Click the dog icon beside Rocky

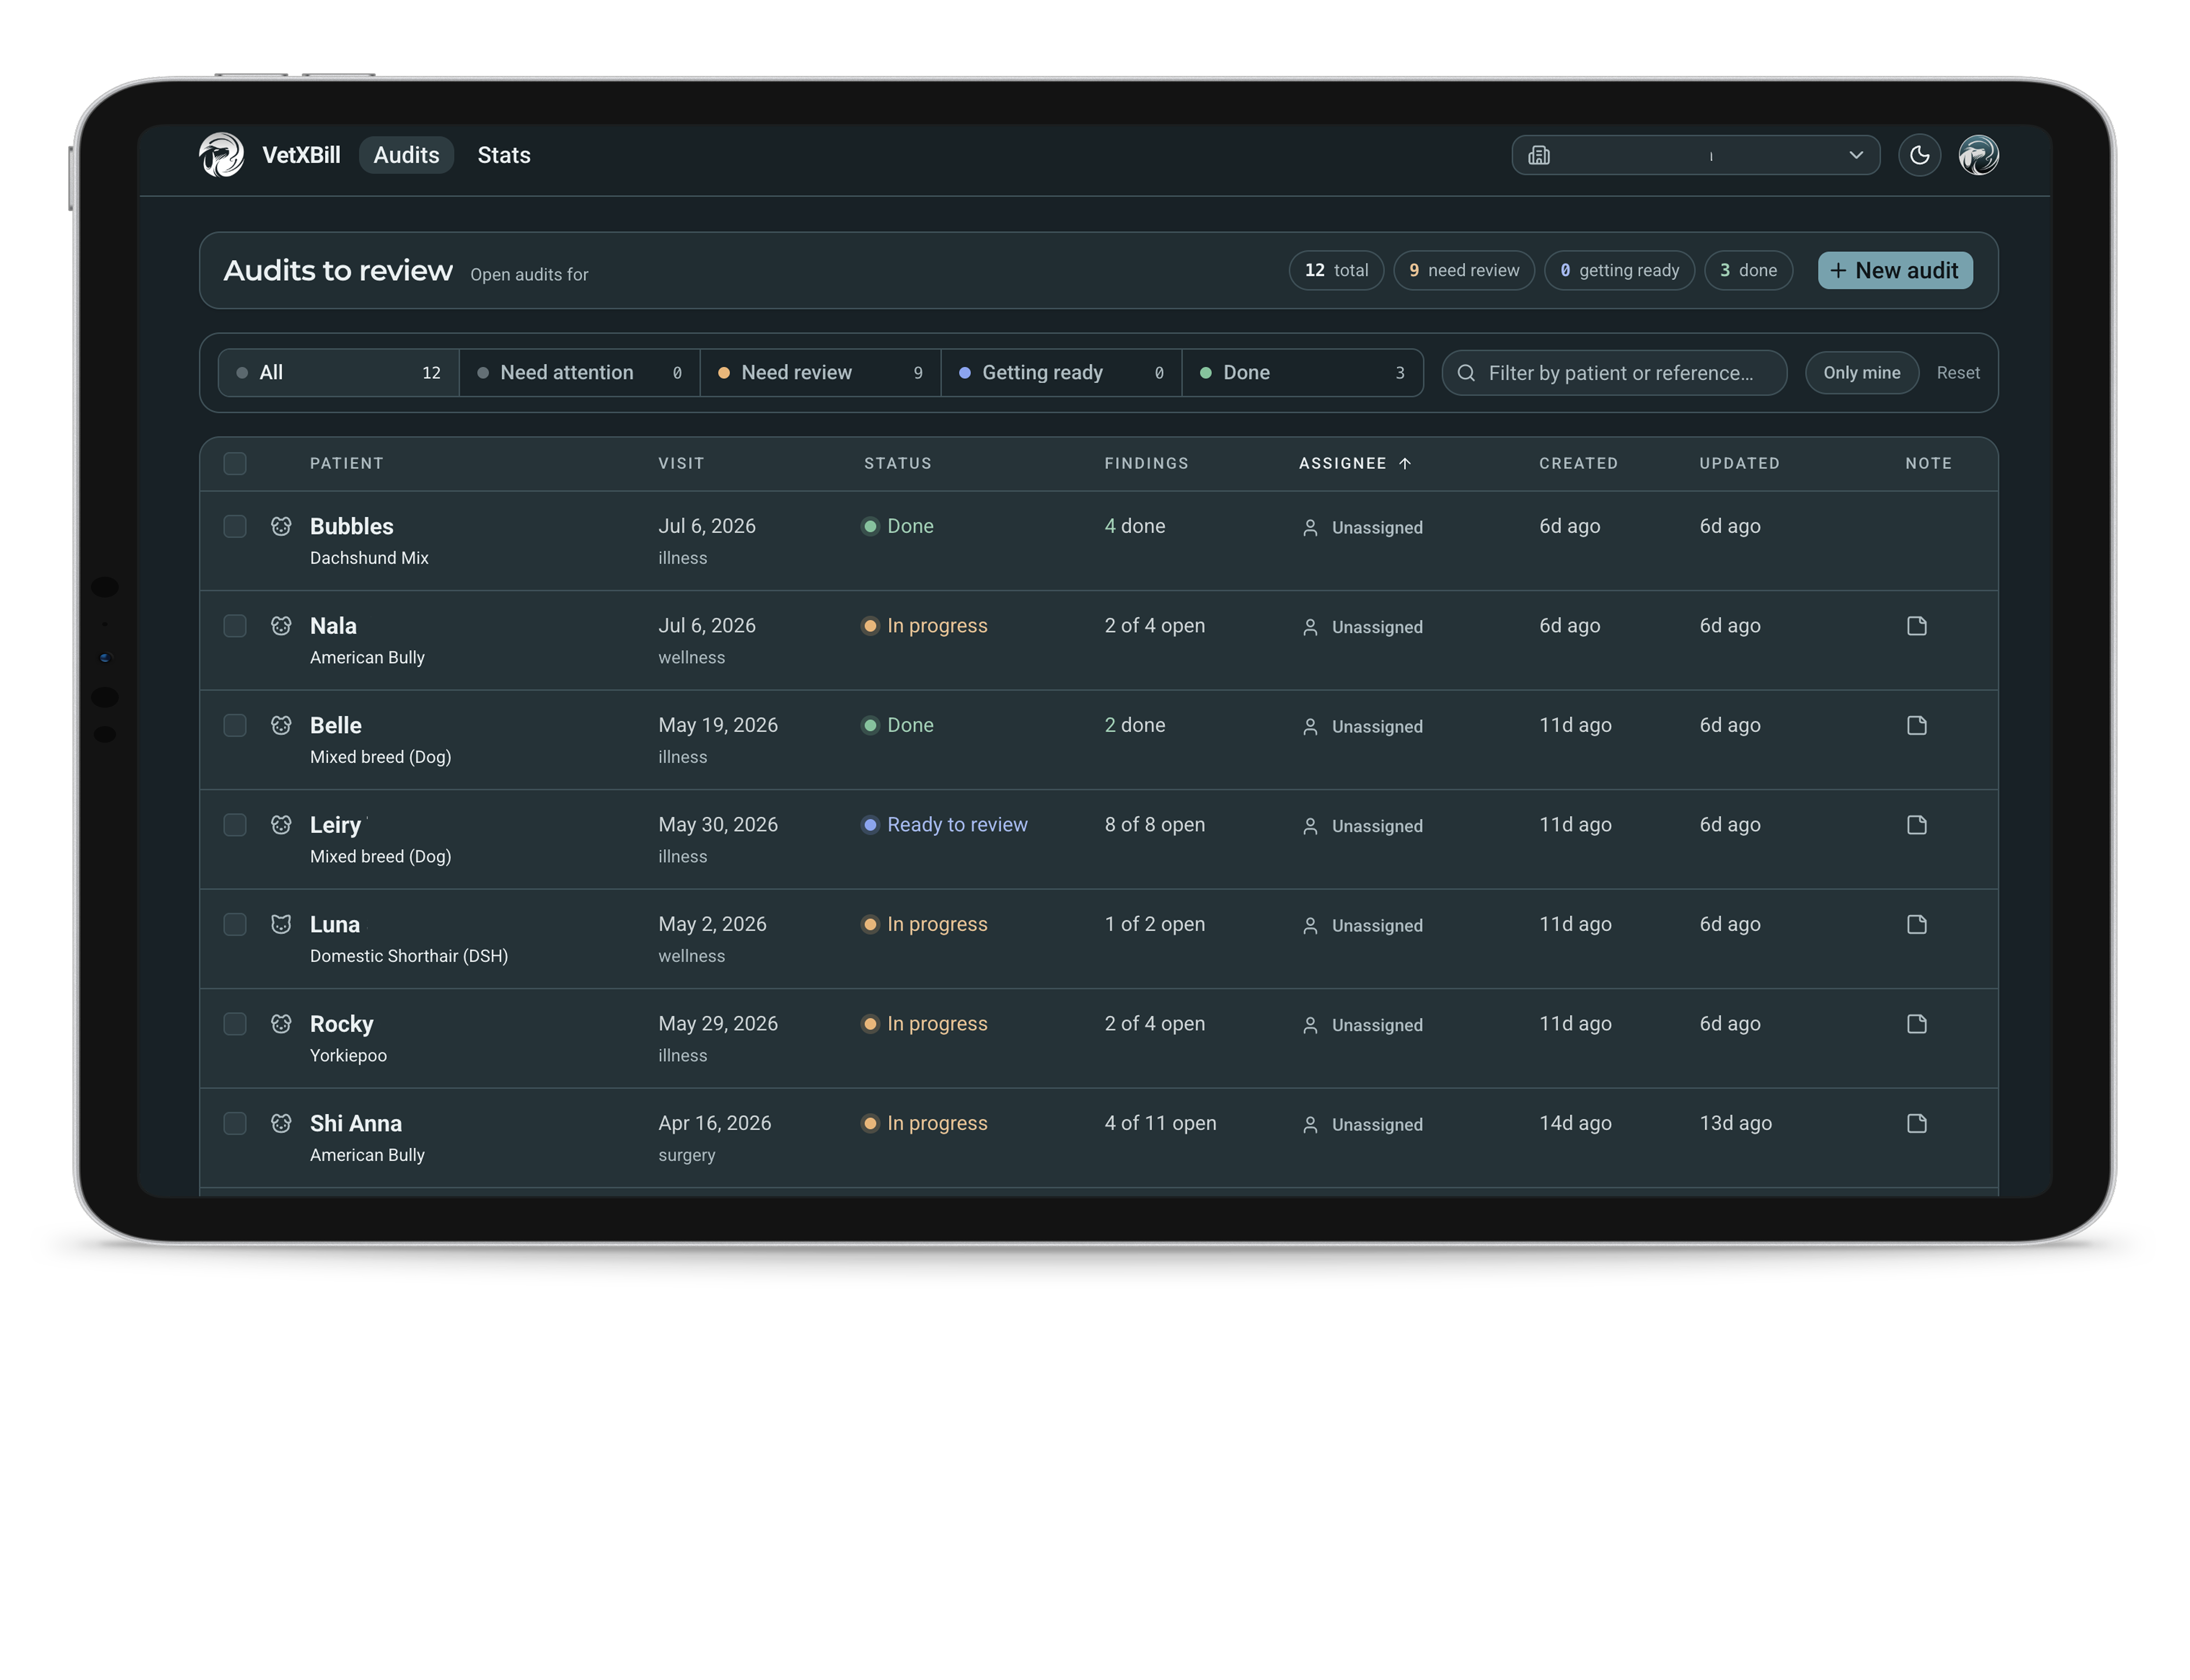tap(281, 1024)
